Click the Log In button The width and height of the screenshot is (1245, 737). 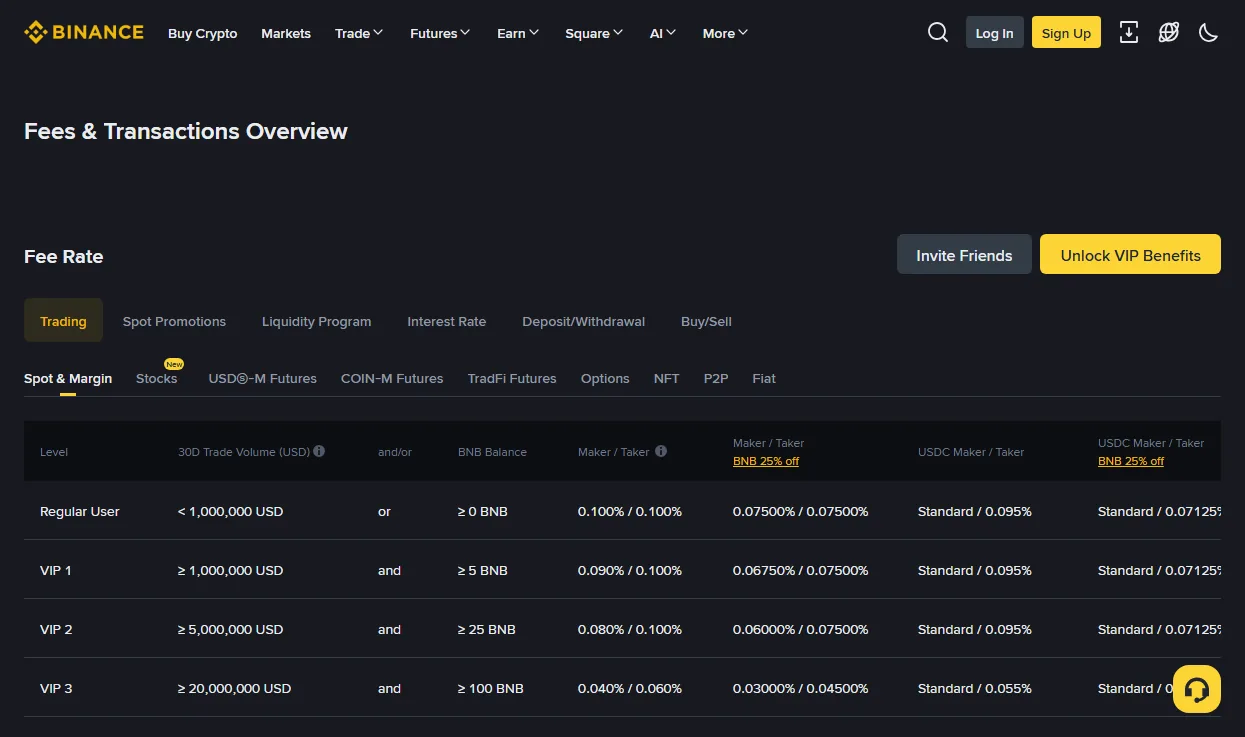click(x=995, y=32)
